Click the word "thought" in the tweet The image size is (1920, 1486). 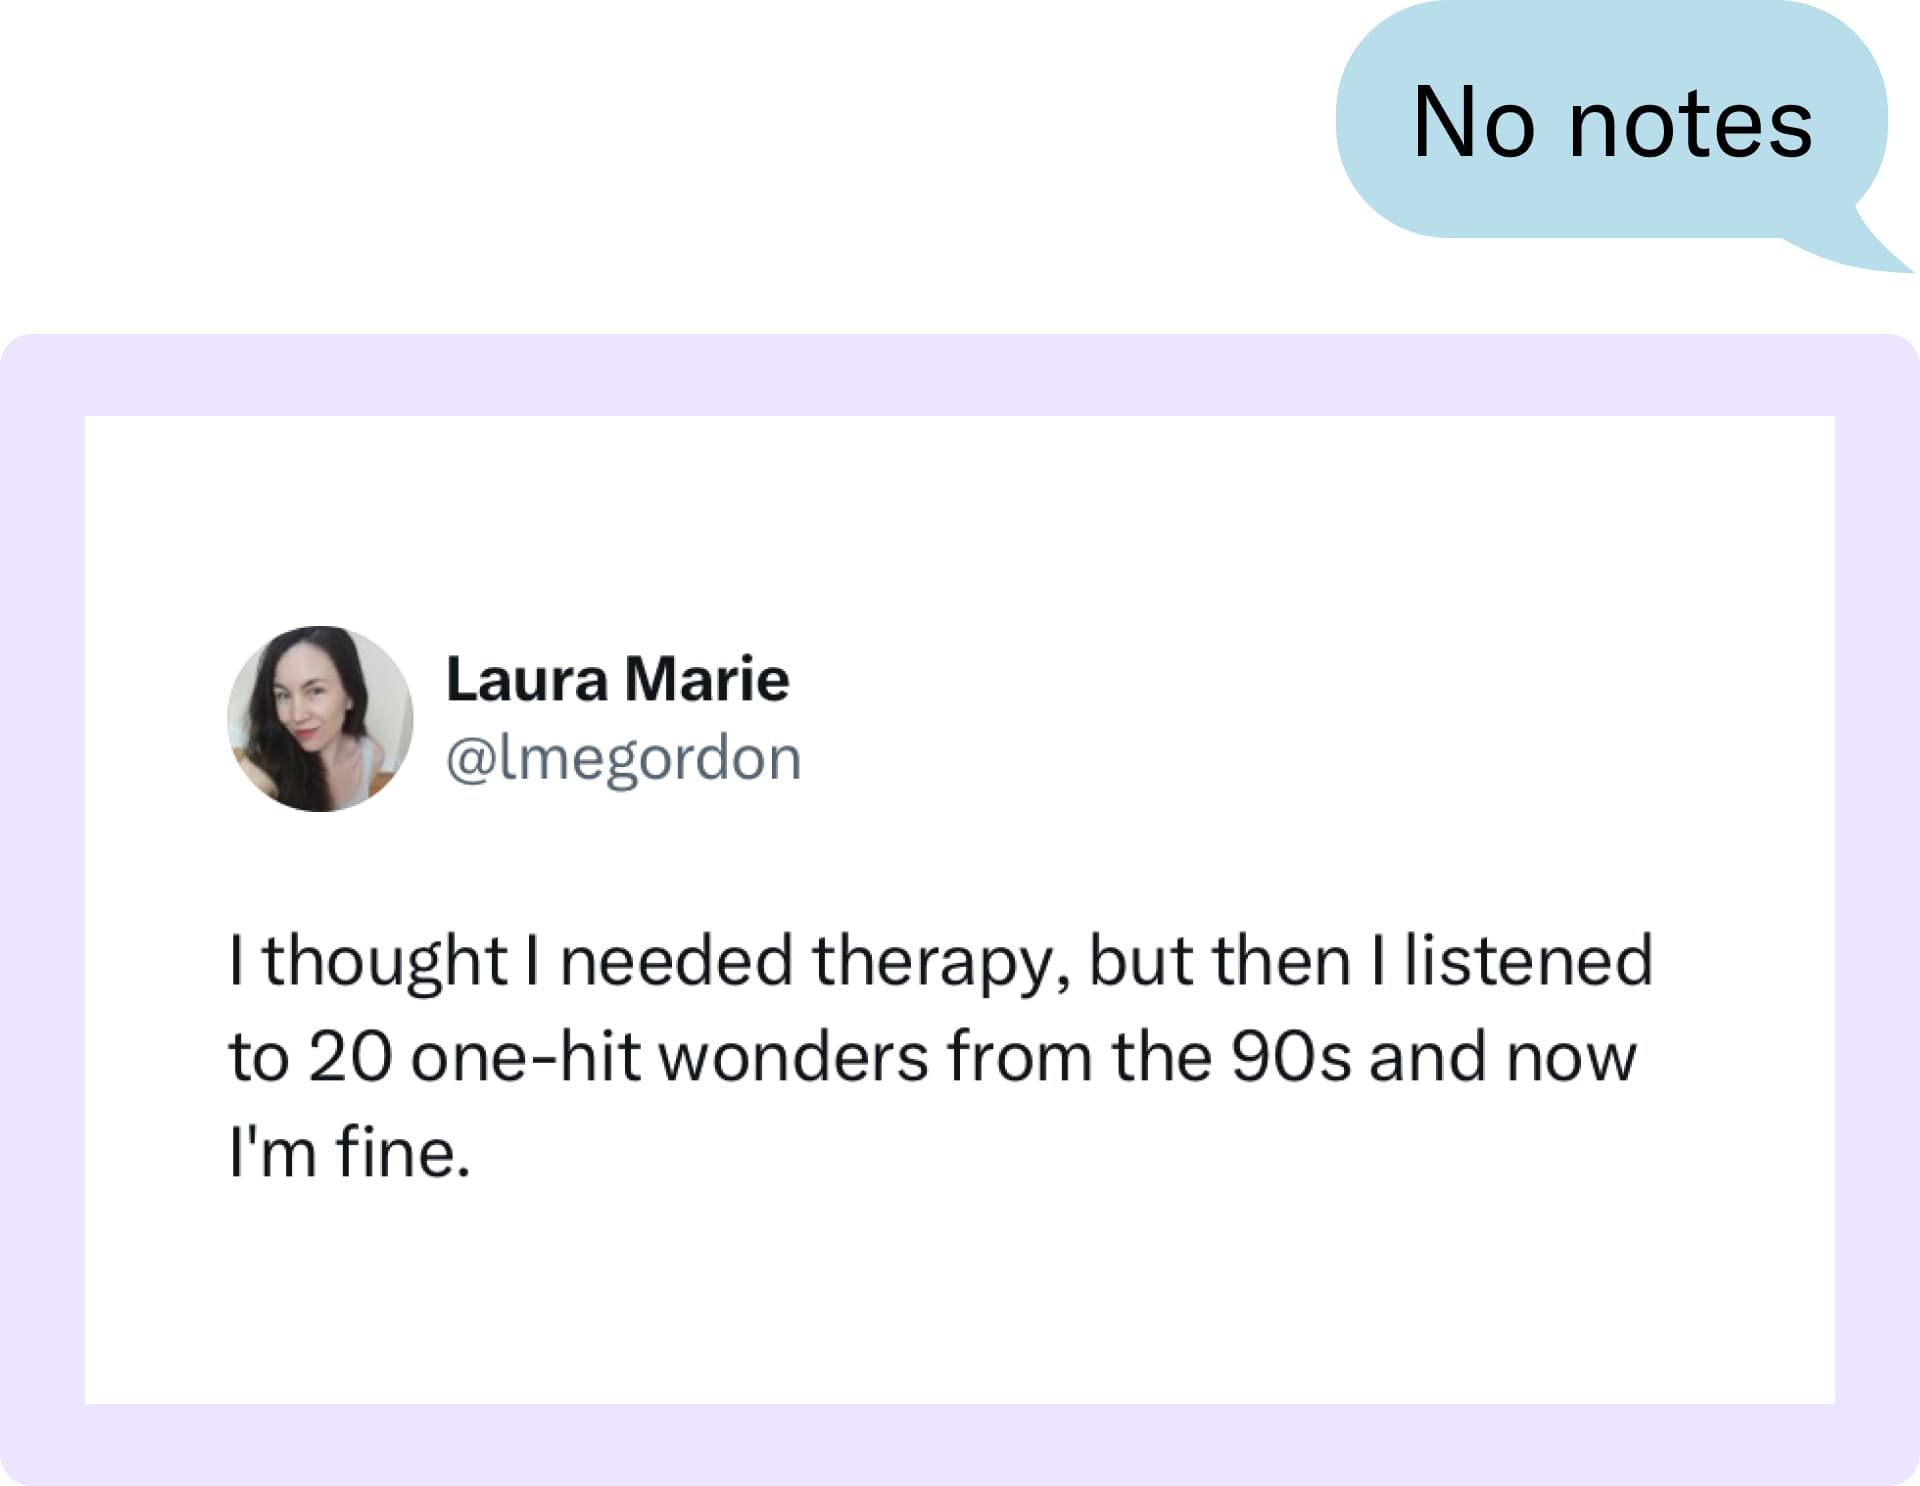[x=384, y=962]
